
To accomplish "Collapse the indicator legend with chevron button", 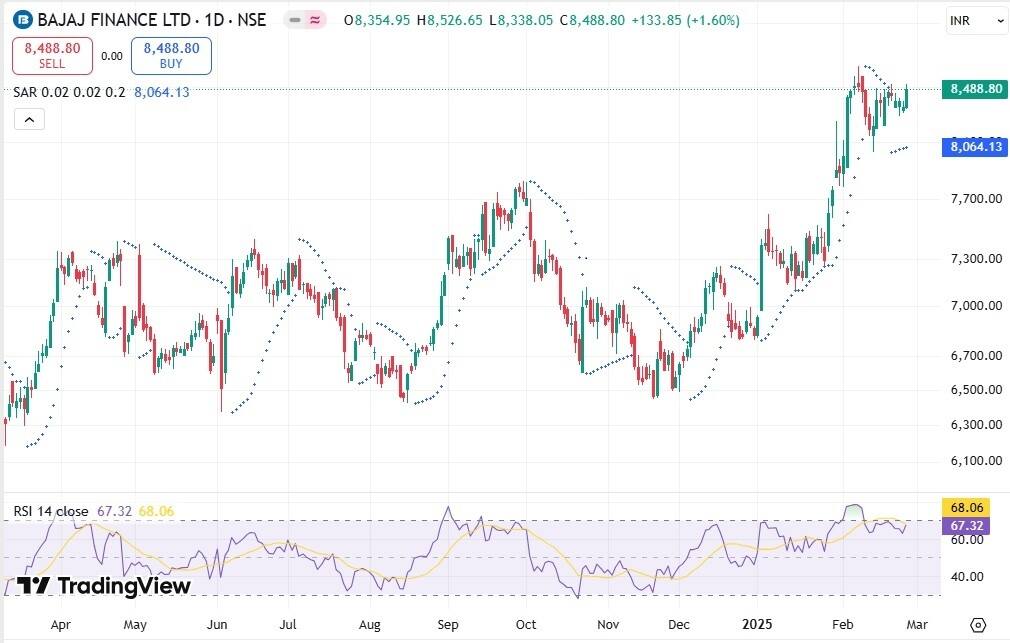I will 29,120.
